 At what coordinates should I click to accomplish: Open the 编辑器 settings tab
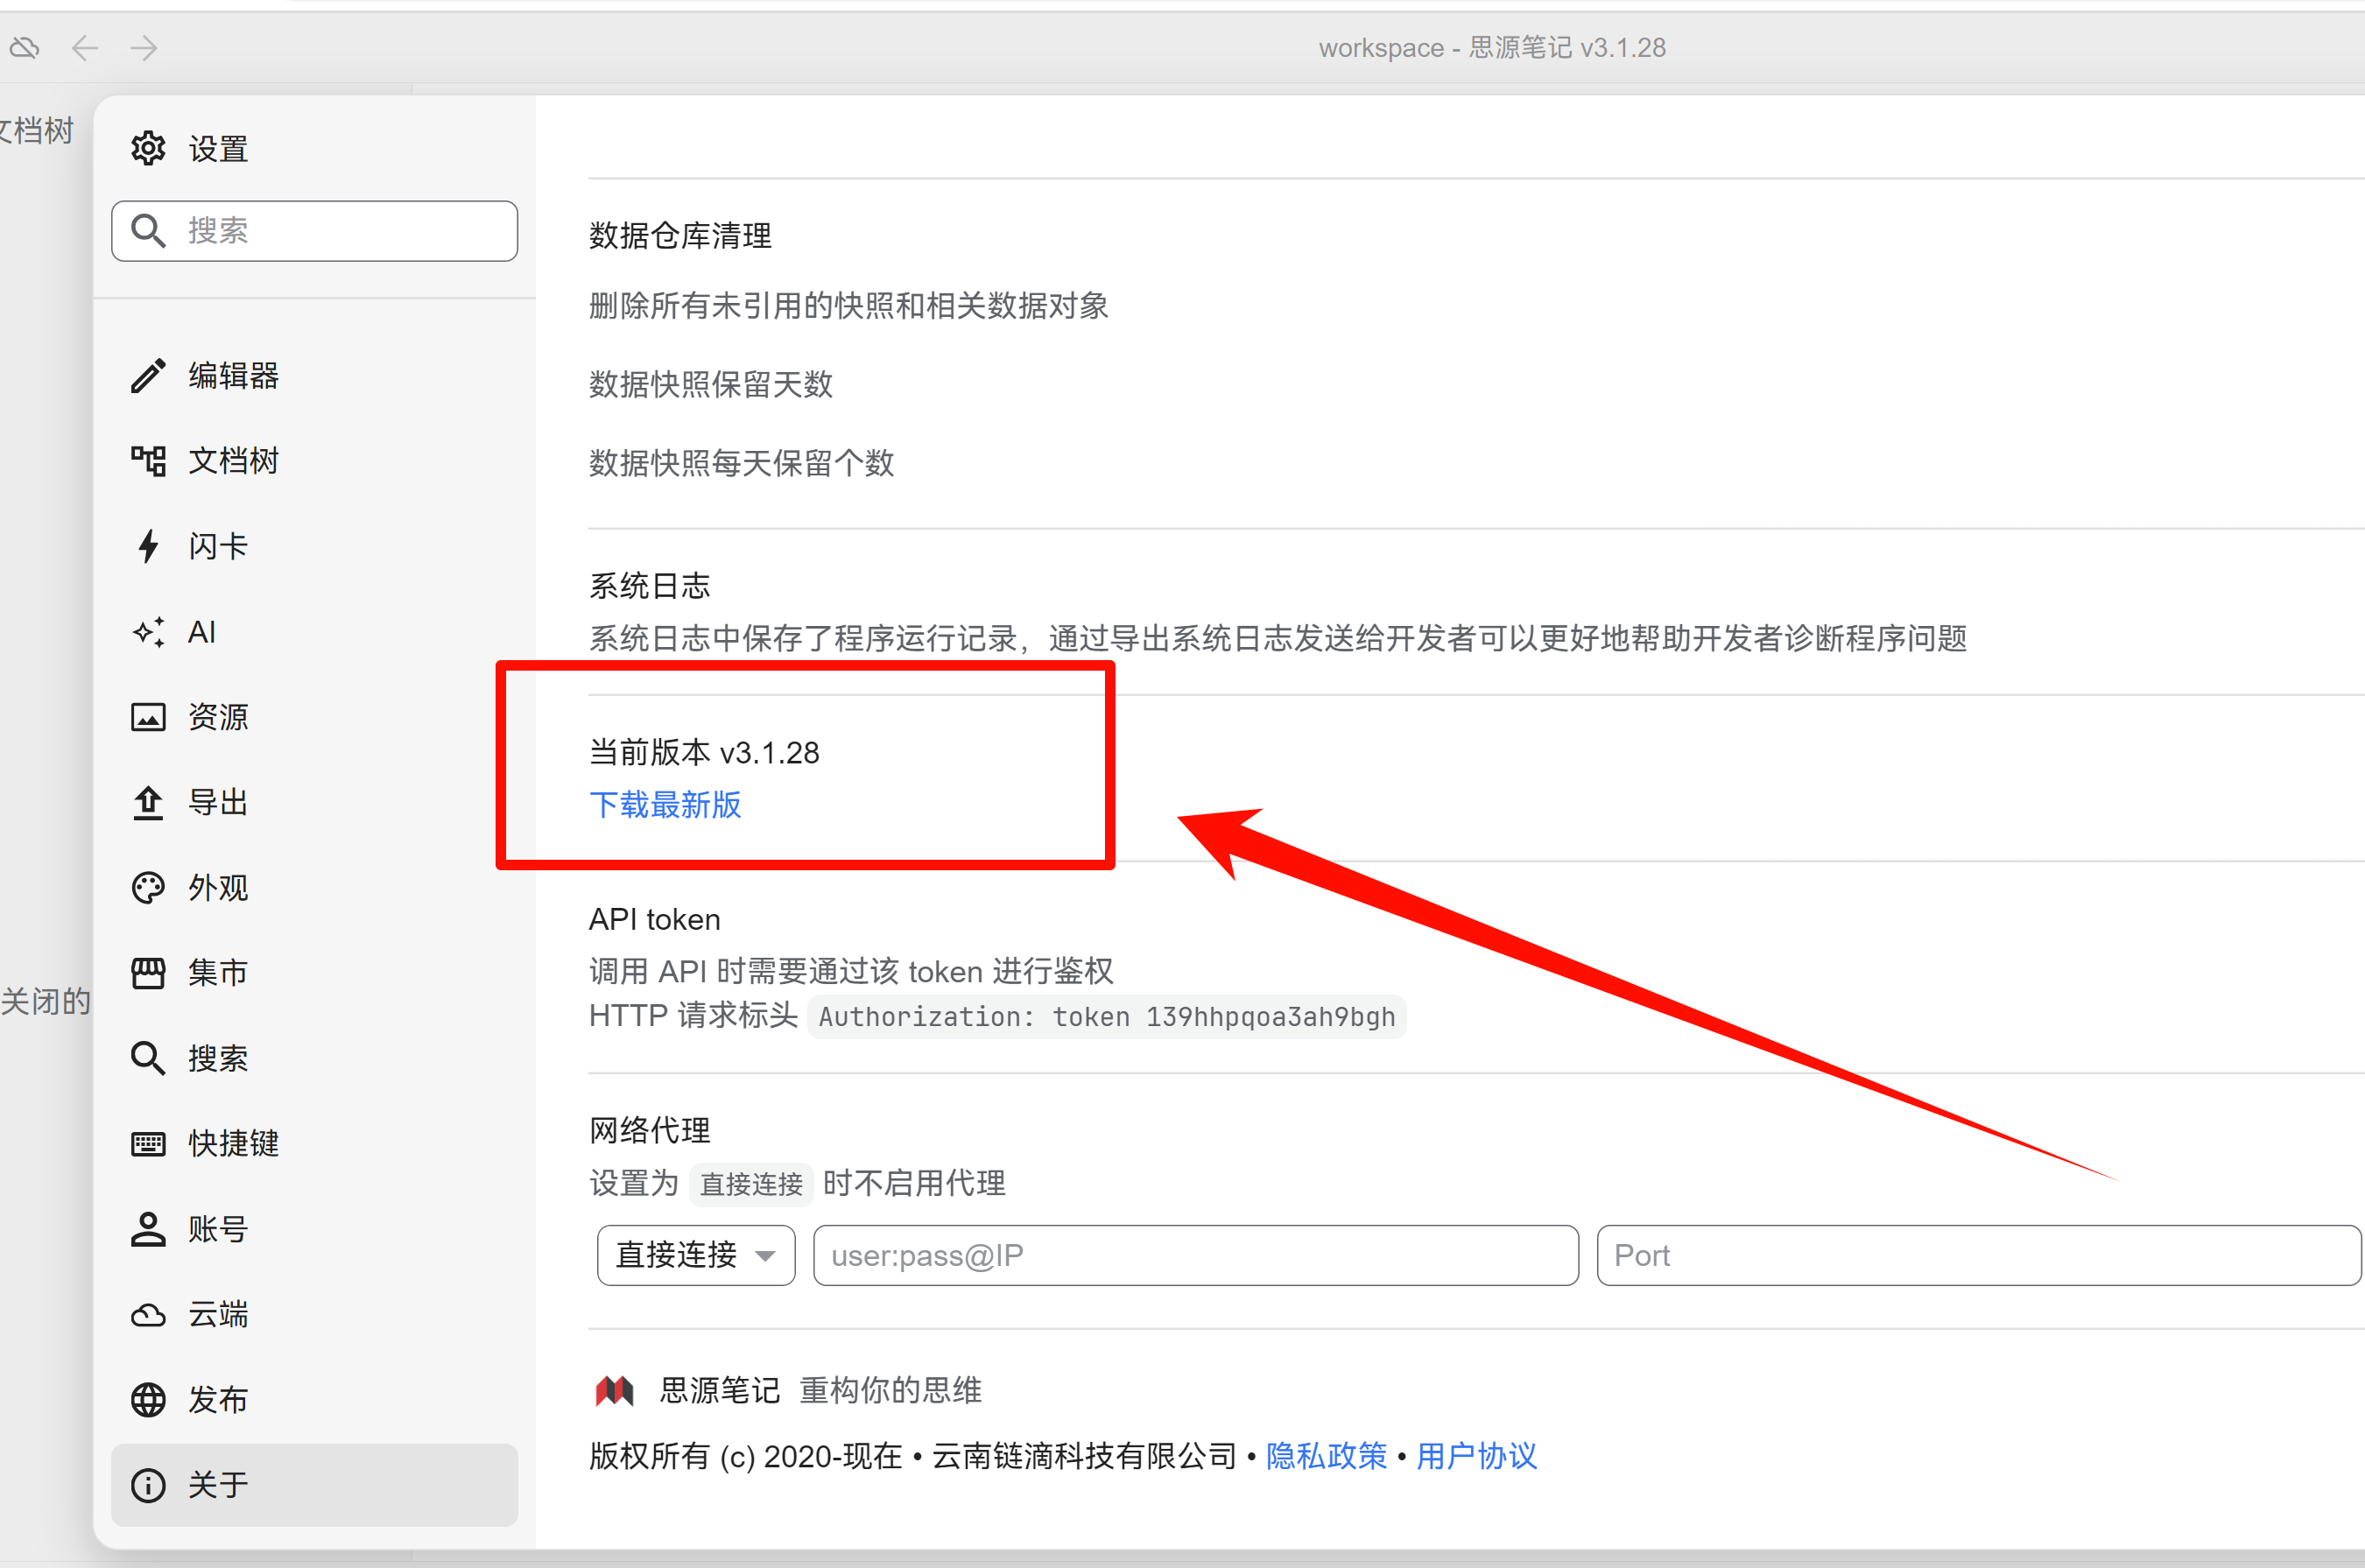pos(314,376)
